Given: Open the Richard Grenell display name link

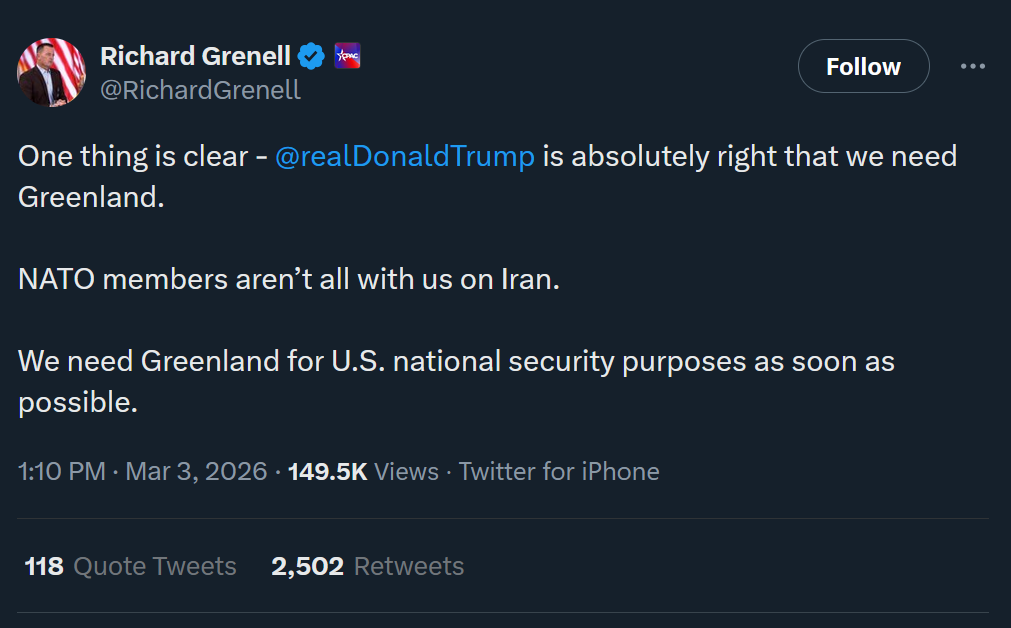Looking at the screenshot, I should pos(195,56).
